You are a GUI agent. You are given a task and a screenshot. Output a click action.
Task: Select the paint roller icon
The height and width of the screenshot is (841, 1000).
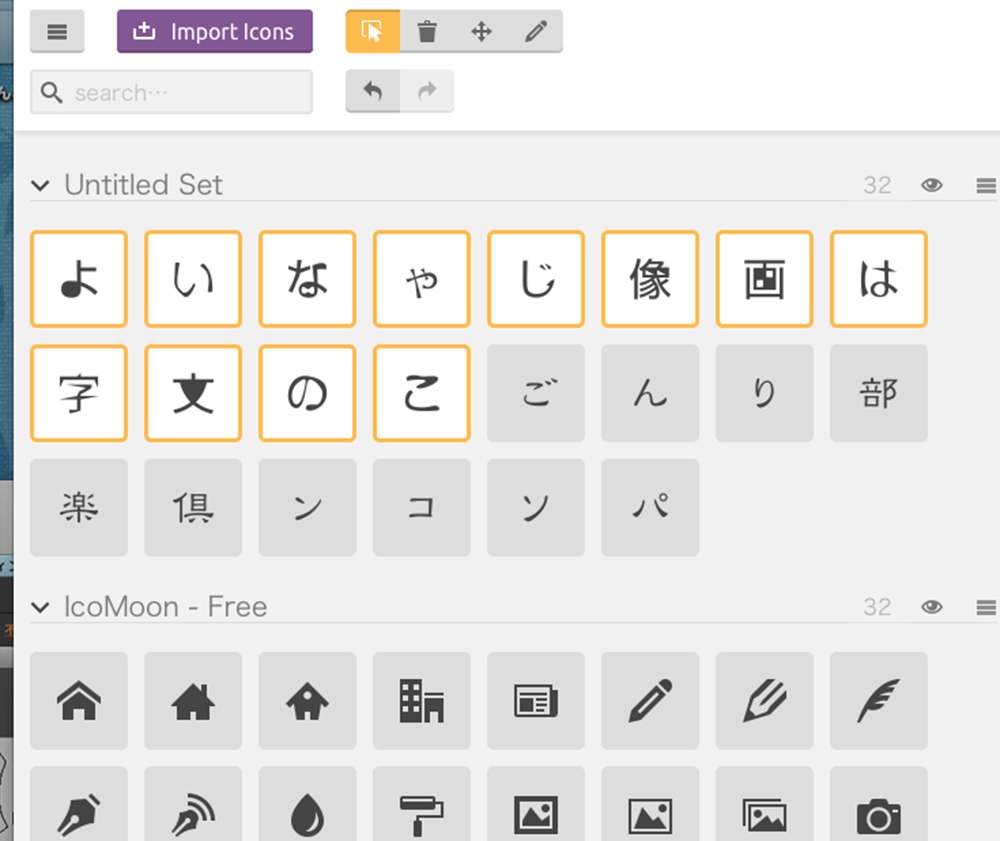point(421,815)
